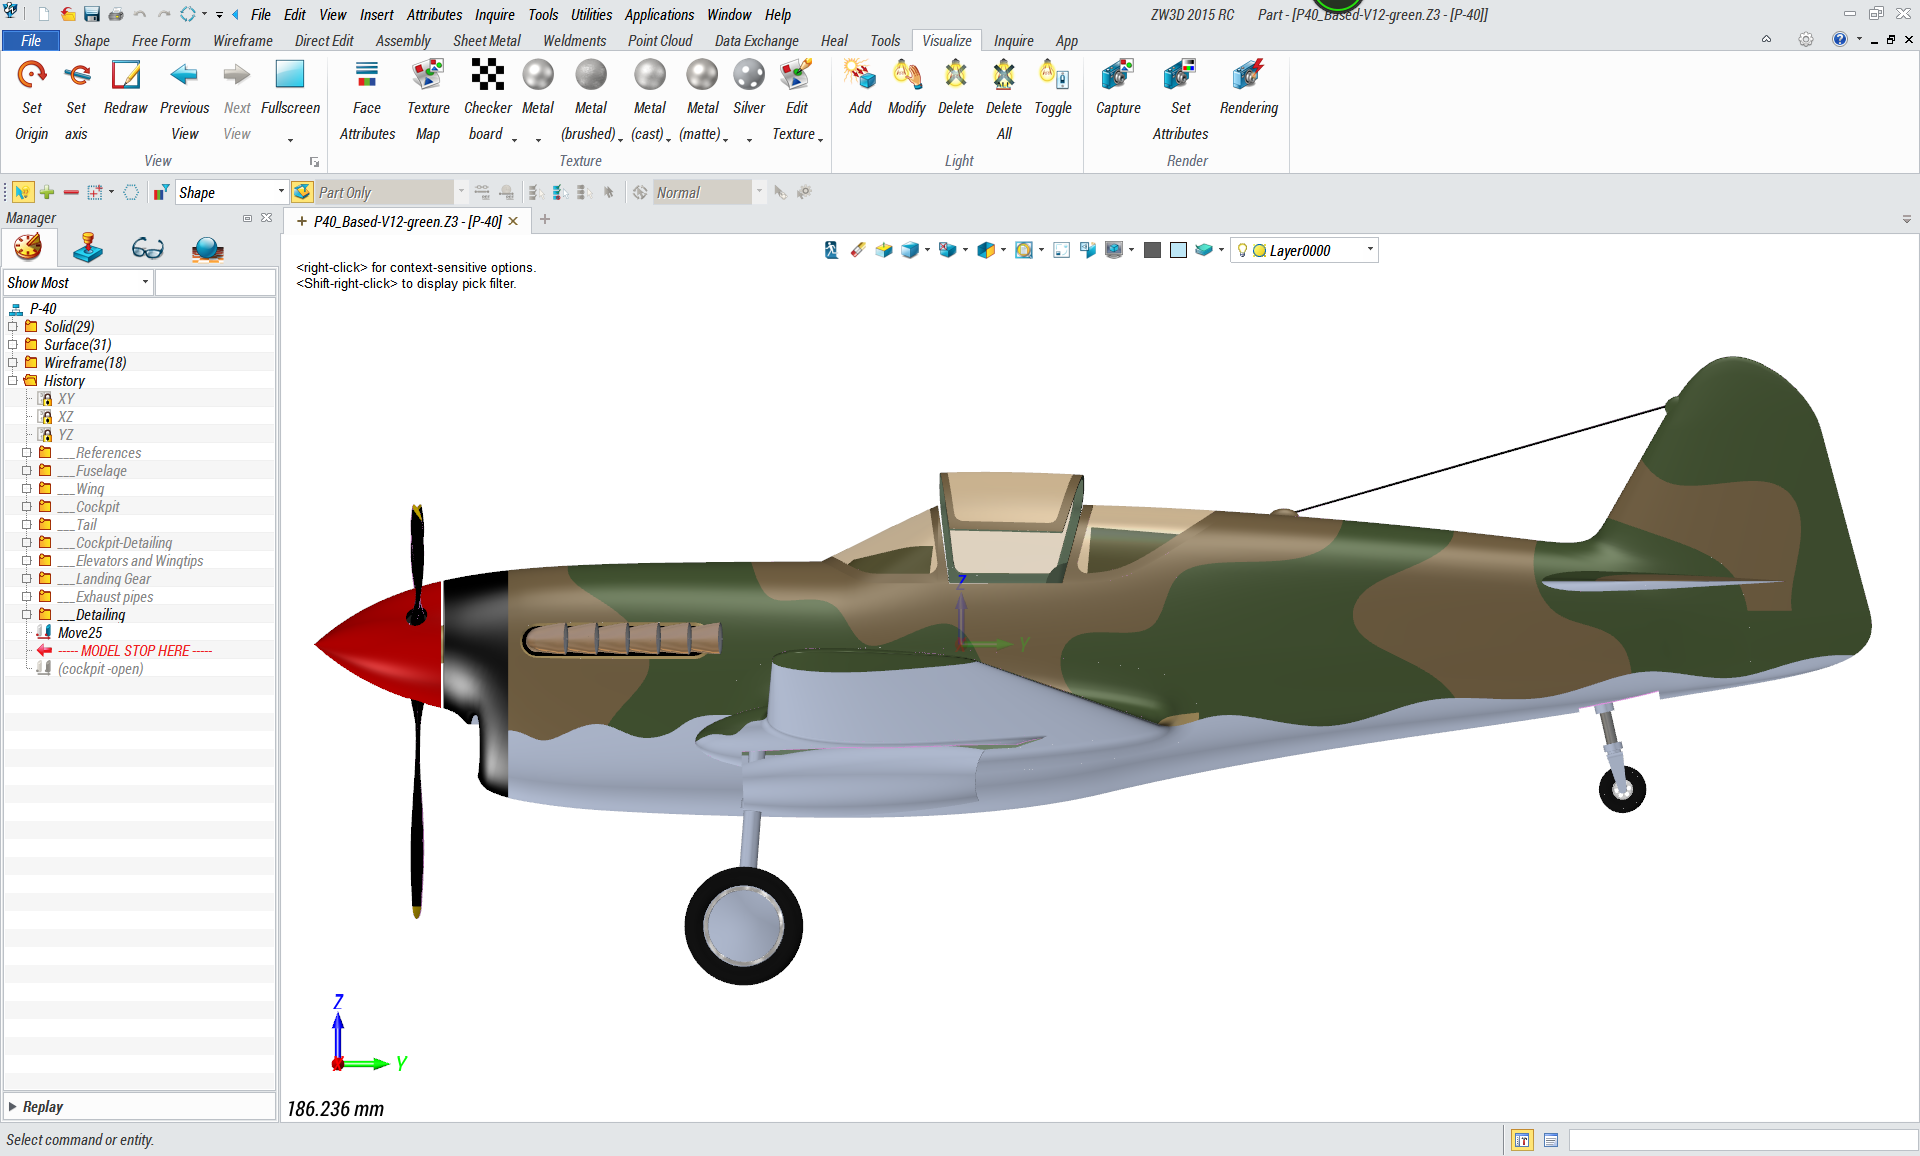Click the Face Attributes icon

[x=367, y=76]
